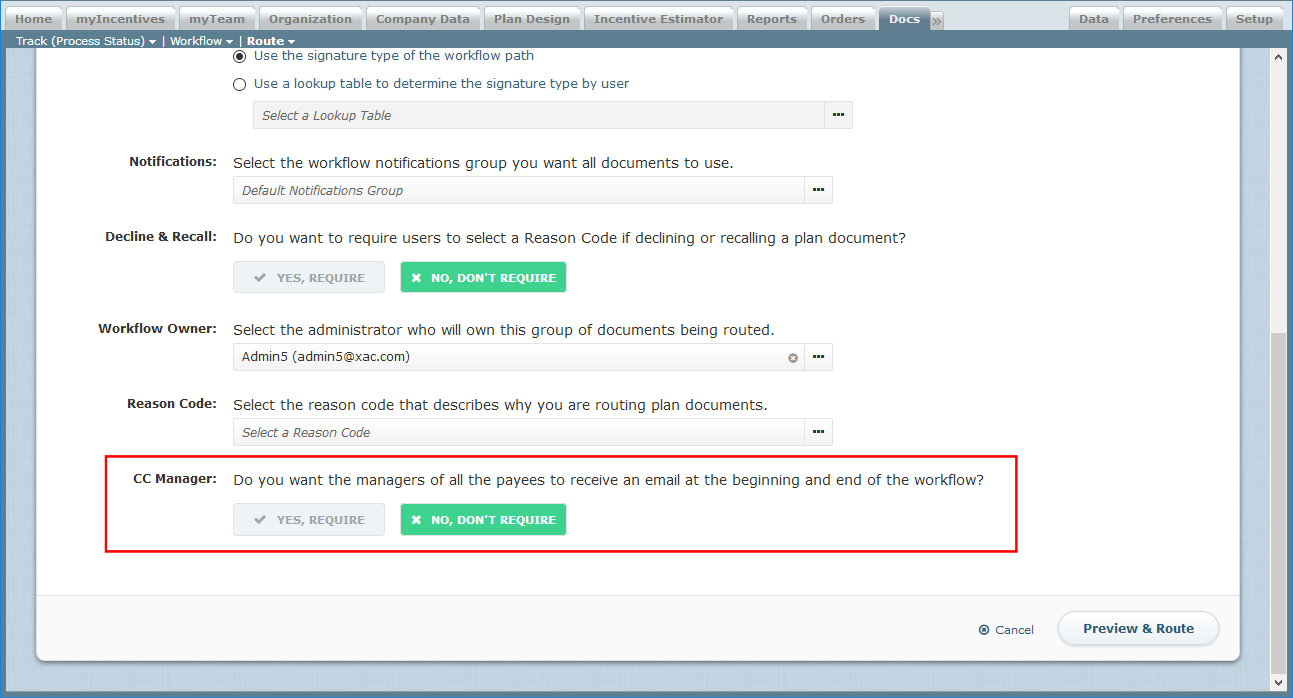Expand the Route dropdown menu

click(271, 41)
